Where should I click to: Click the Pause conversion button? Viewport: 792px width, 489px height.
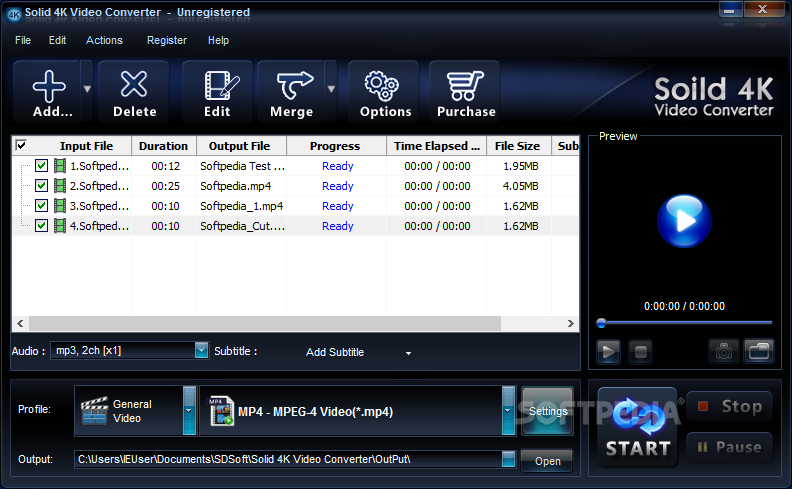point(730,447)
